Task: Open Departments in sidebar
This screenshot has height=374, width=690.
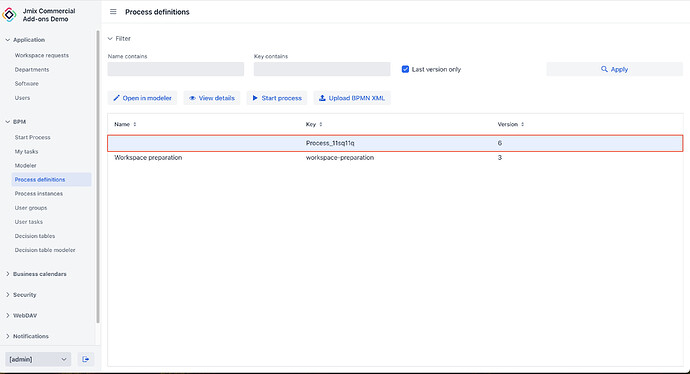Action: point(32,70)
